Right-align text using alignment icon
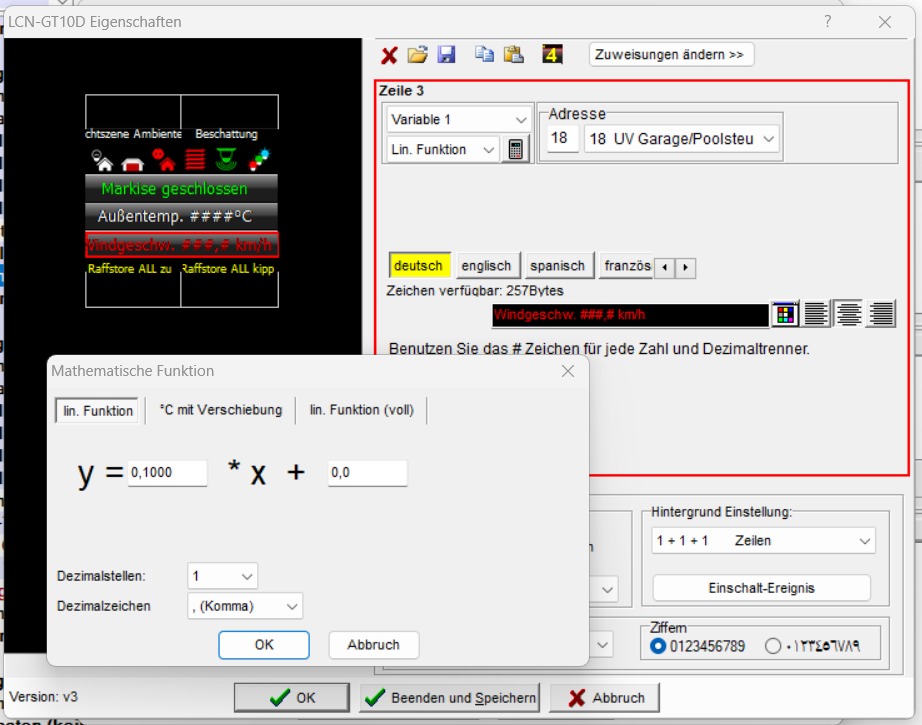This screenshot has height=725, width=922. pos(881,315)
